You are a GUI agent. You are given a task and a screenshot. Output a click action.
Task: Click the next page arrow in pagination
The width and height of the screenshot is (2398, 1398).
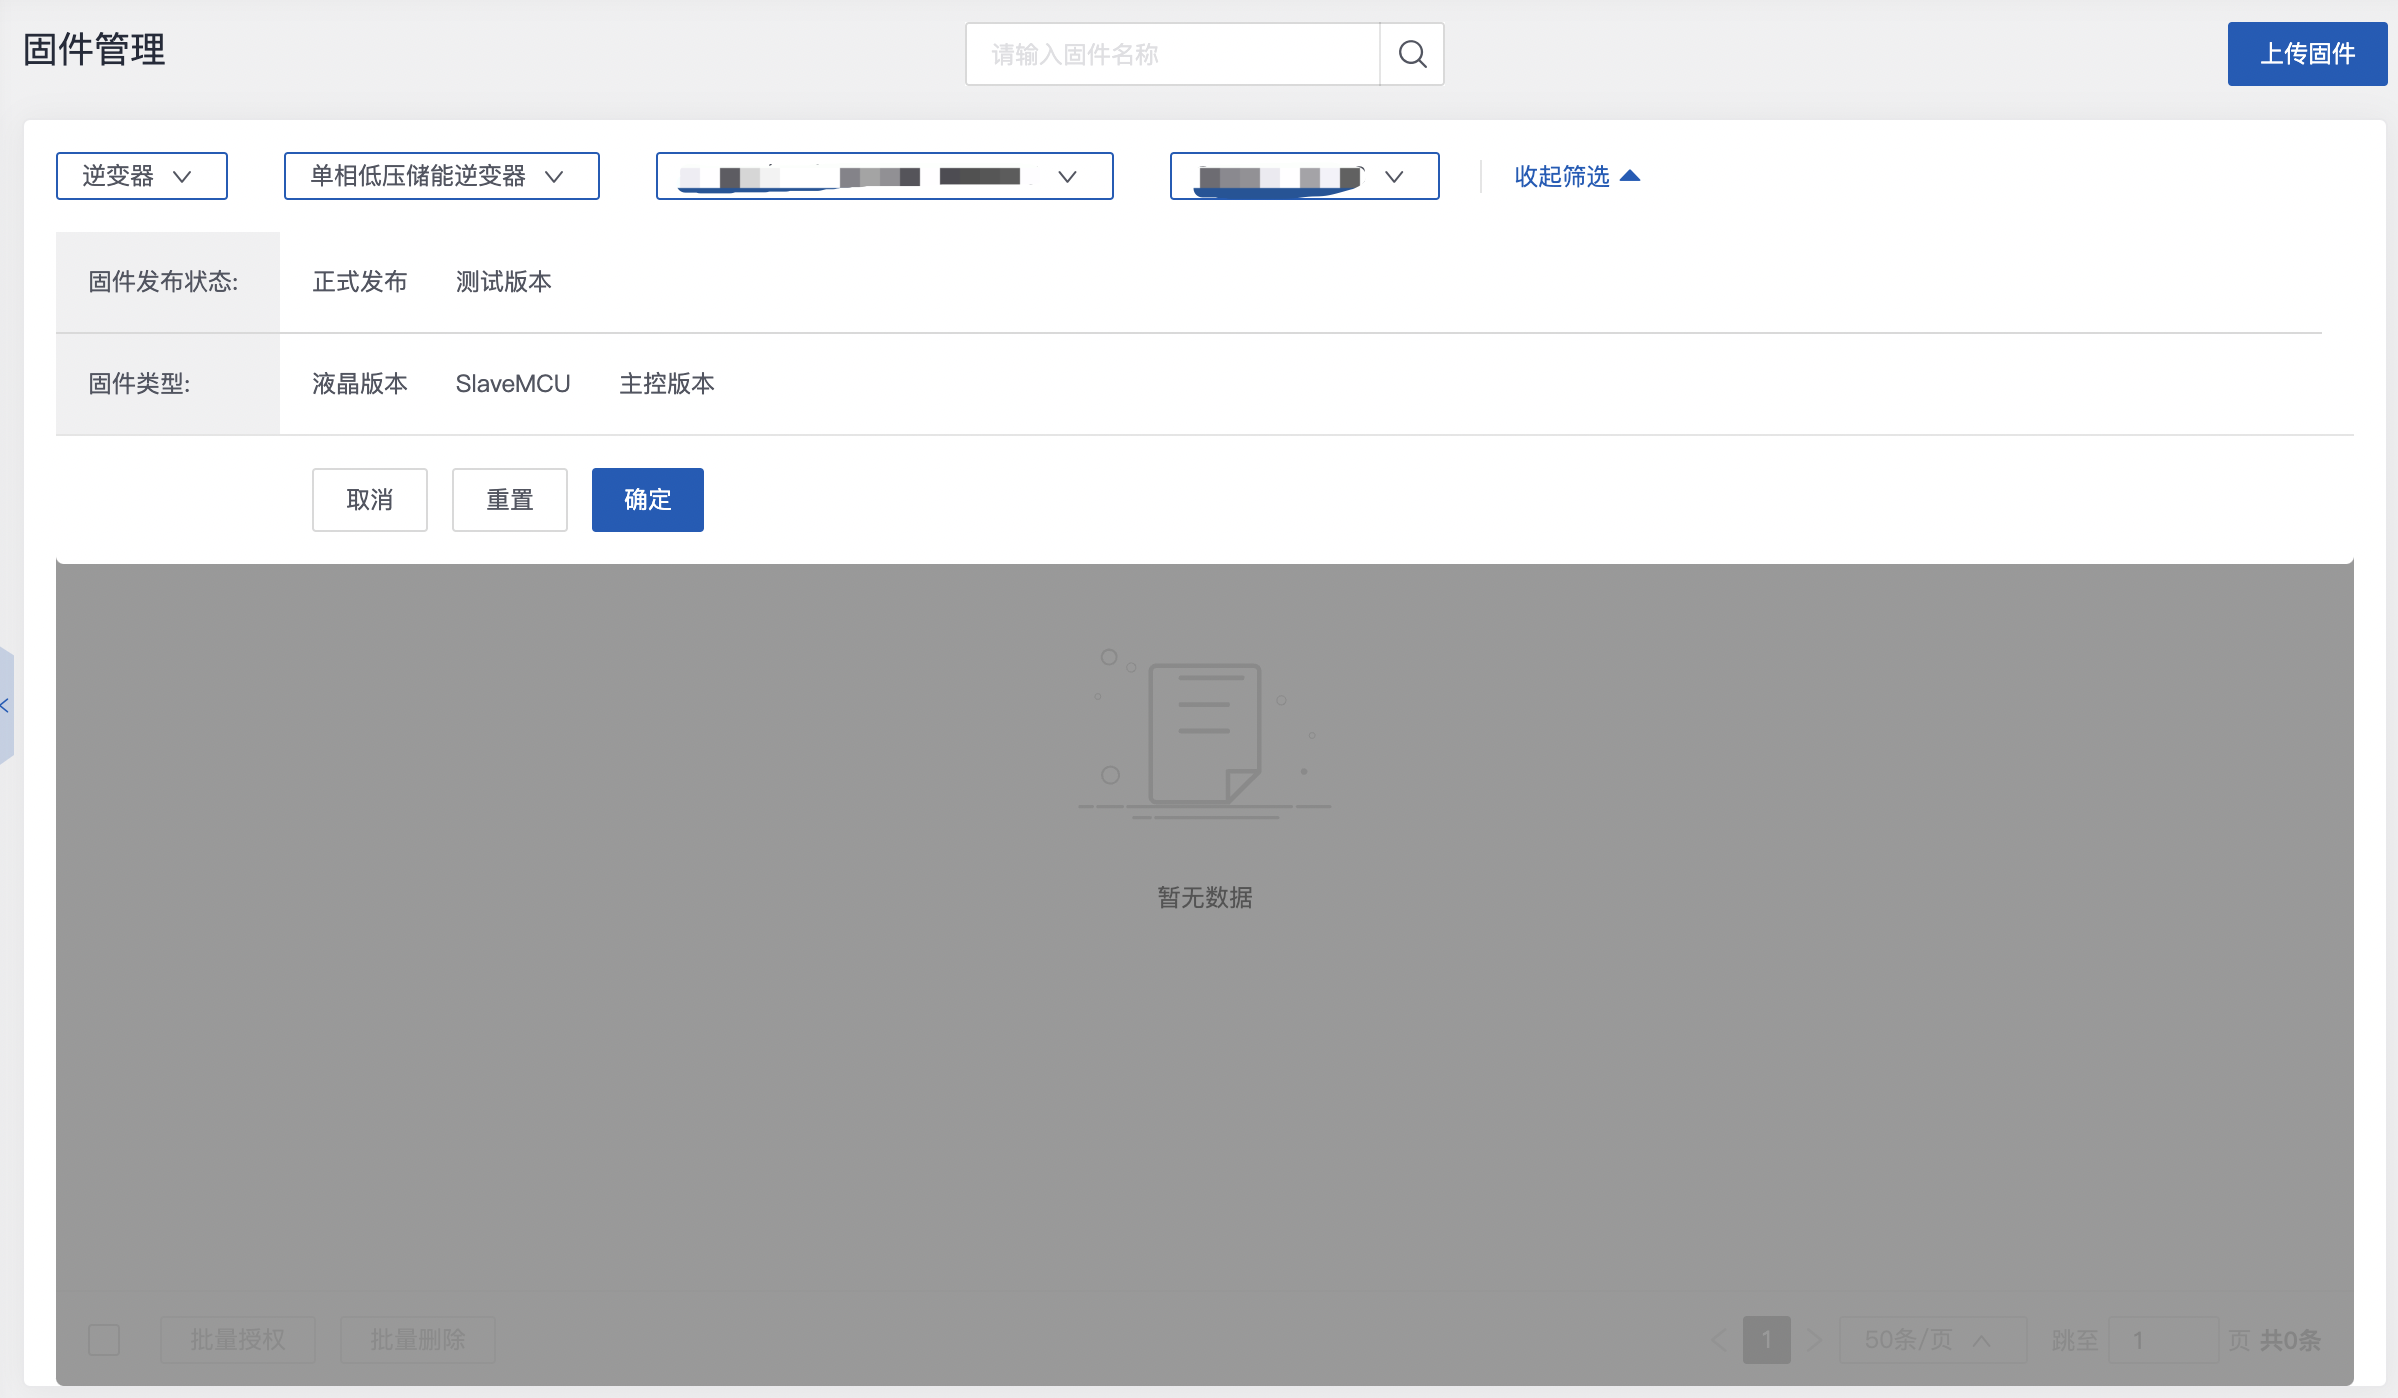pos(1814,1340)
